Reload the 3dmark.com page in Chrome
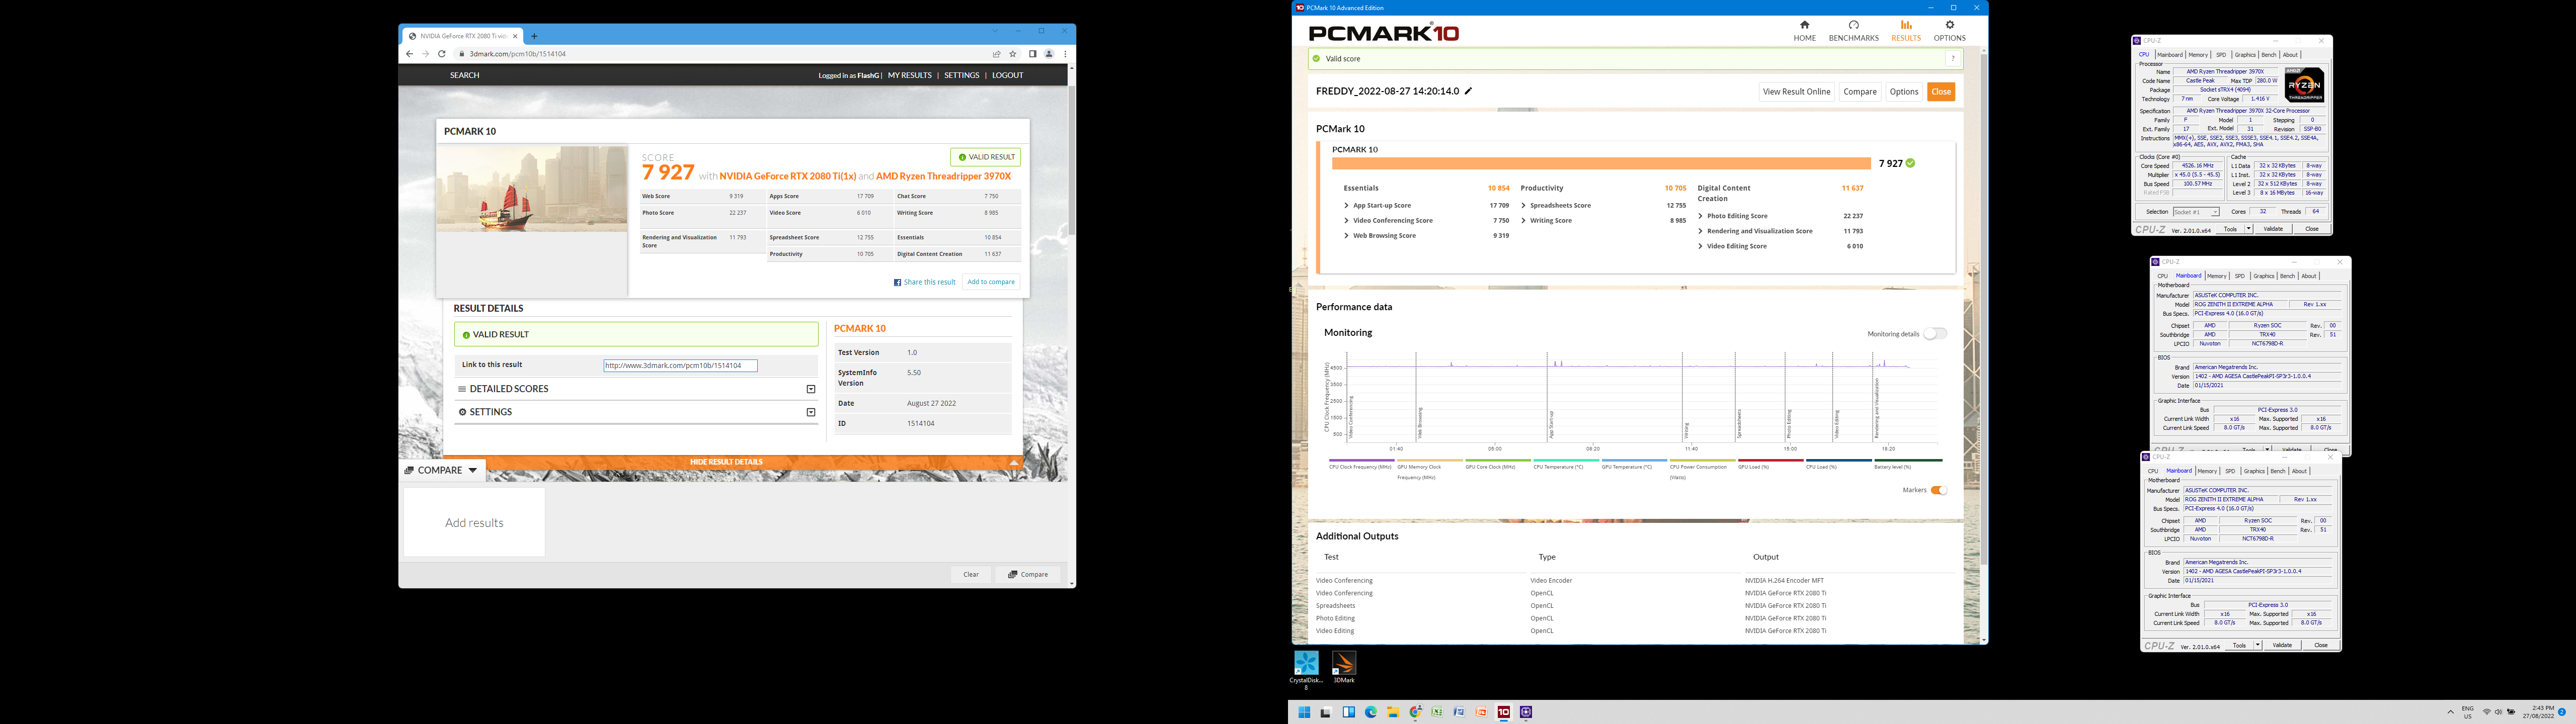 point(441,54)
